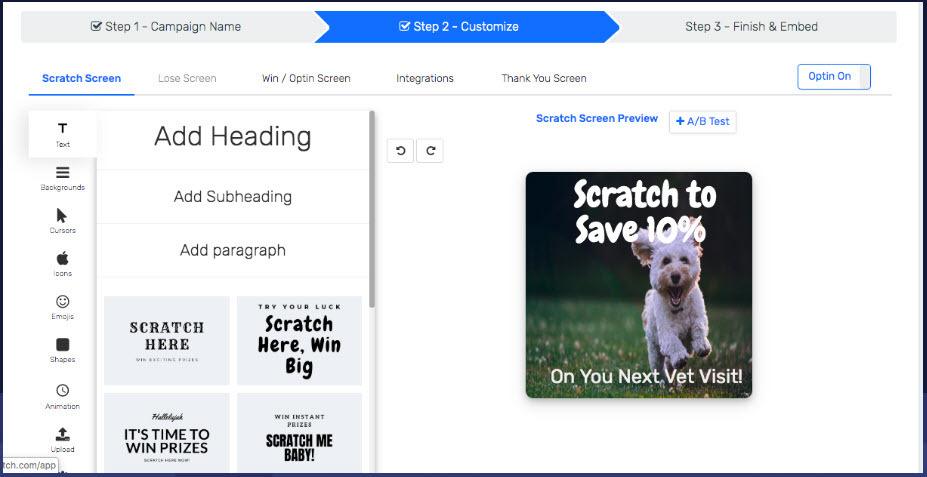Open the Backgrounds panel
The image size is (927, 477).
pyautogui.click(x=63, y=178)
